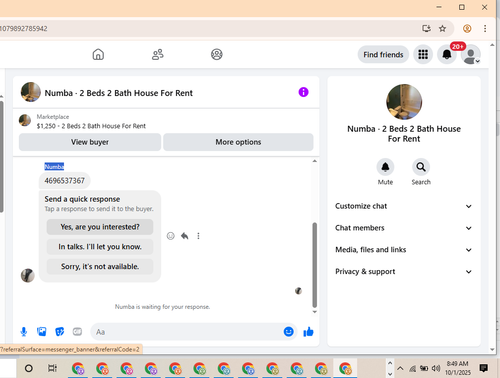Viewport: 500px width, 378px height.
Task: Choose a sticker from sticker icon
Action: tap(60, 332)
